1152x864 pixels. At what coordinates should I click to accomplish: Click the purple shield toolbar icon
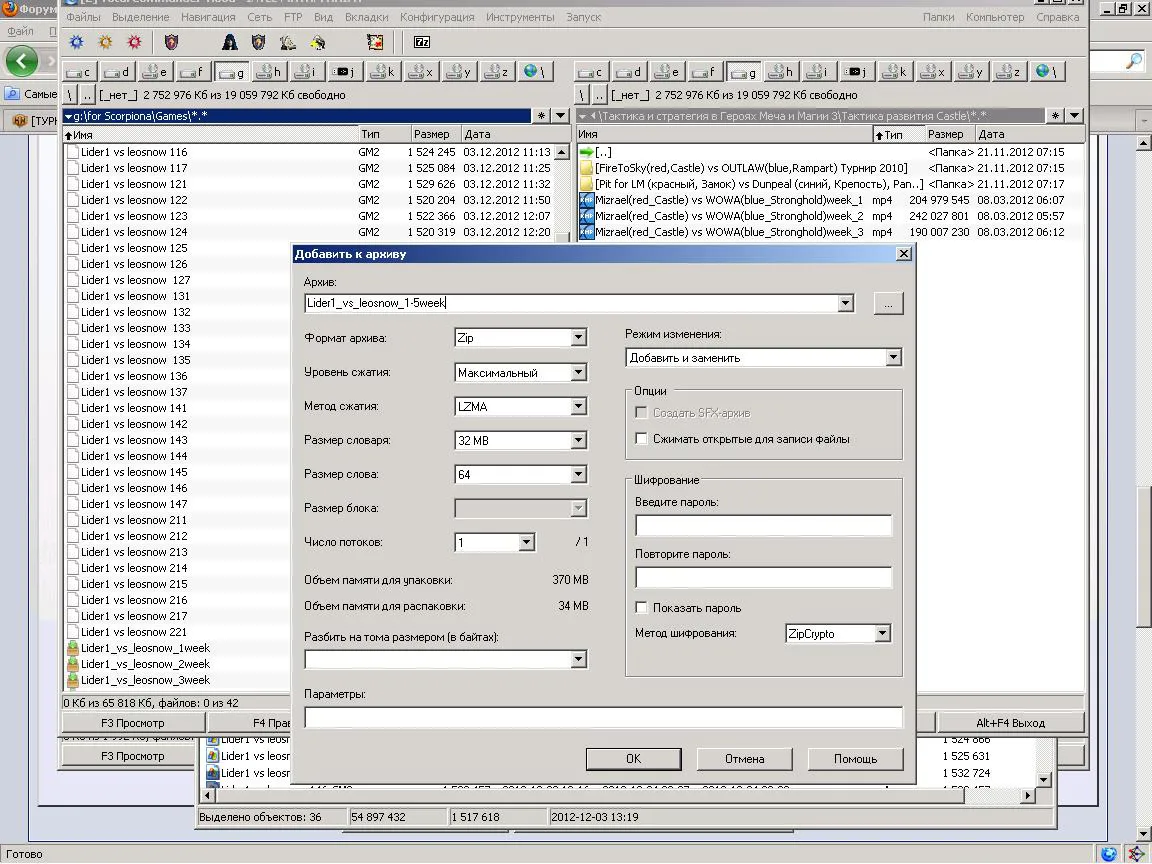point(171,42)
